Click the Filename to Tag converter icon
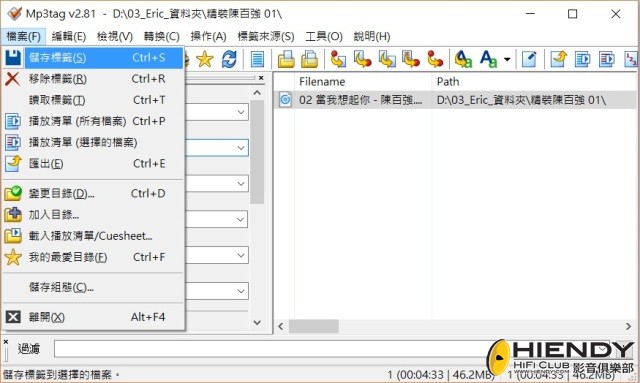The width and height of the screenshot is (640, 383). pyautogui.click(x=362, y=60)
